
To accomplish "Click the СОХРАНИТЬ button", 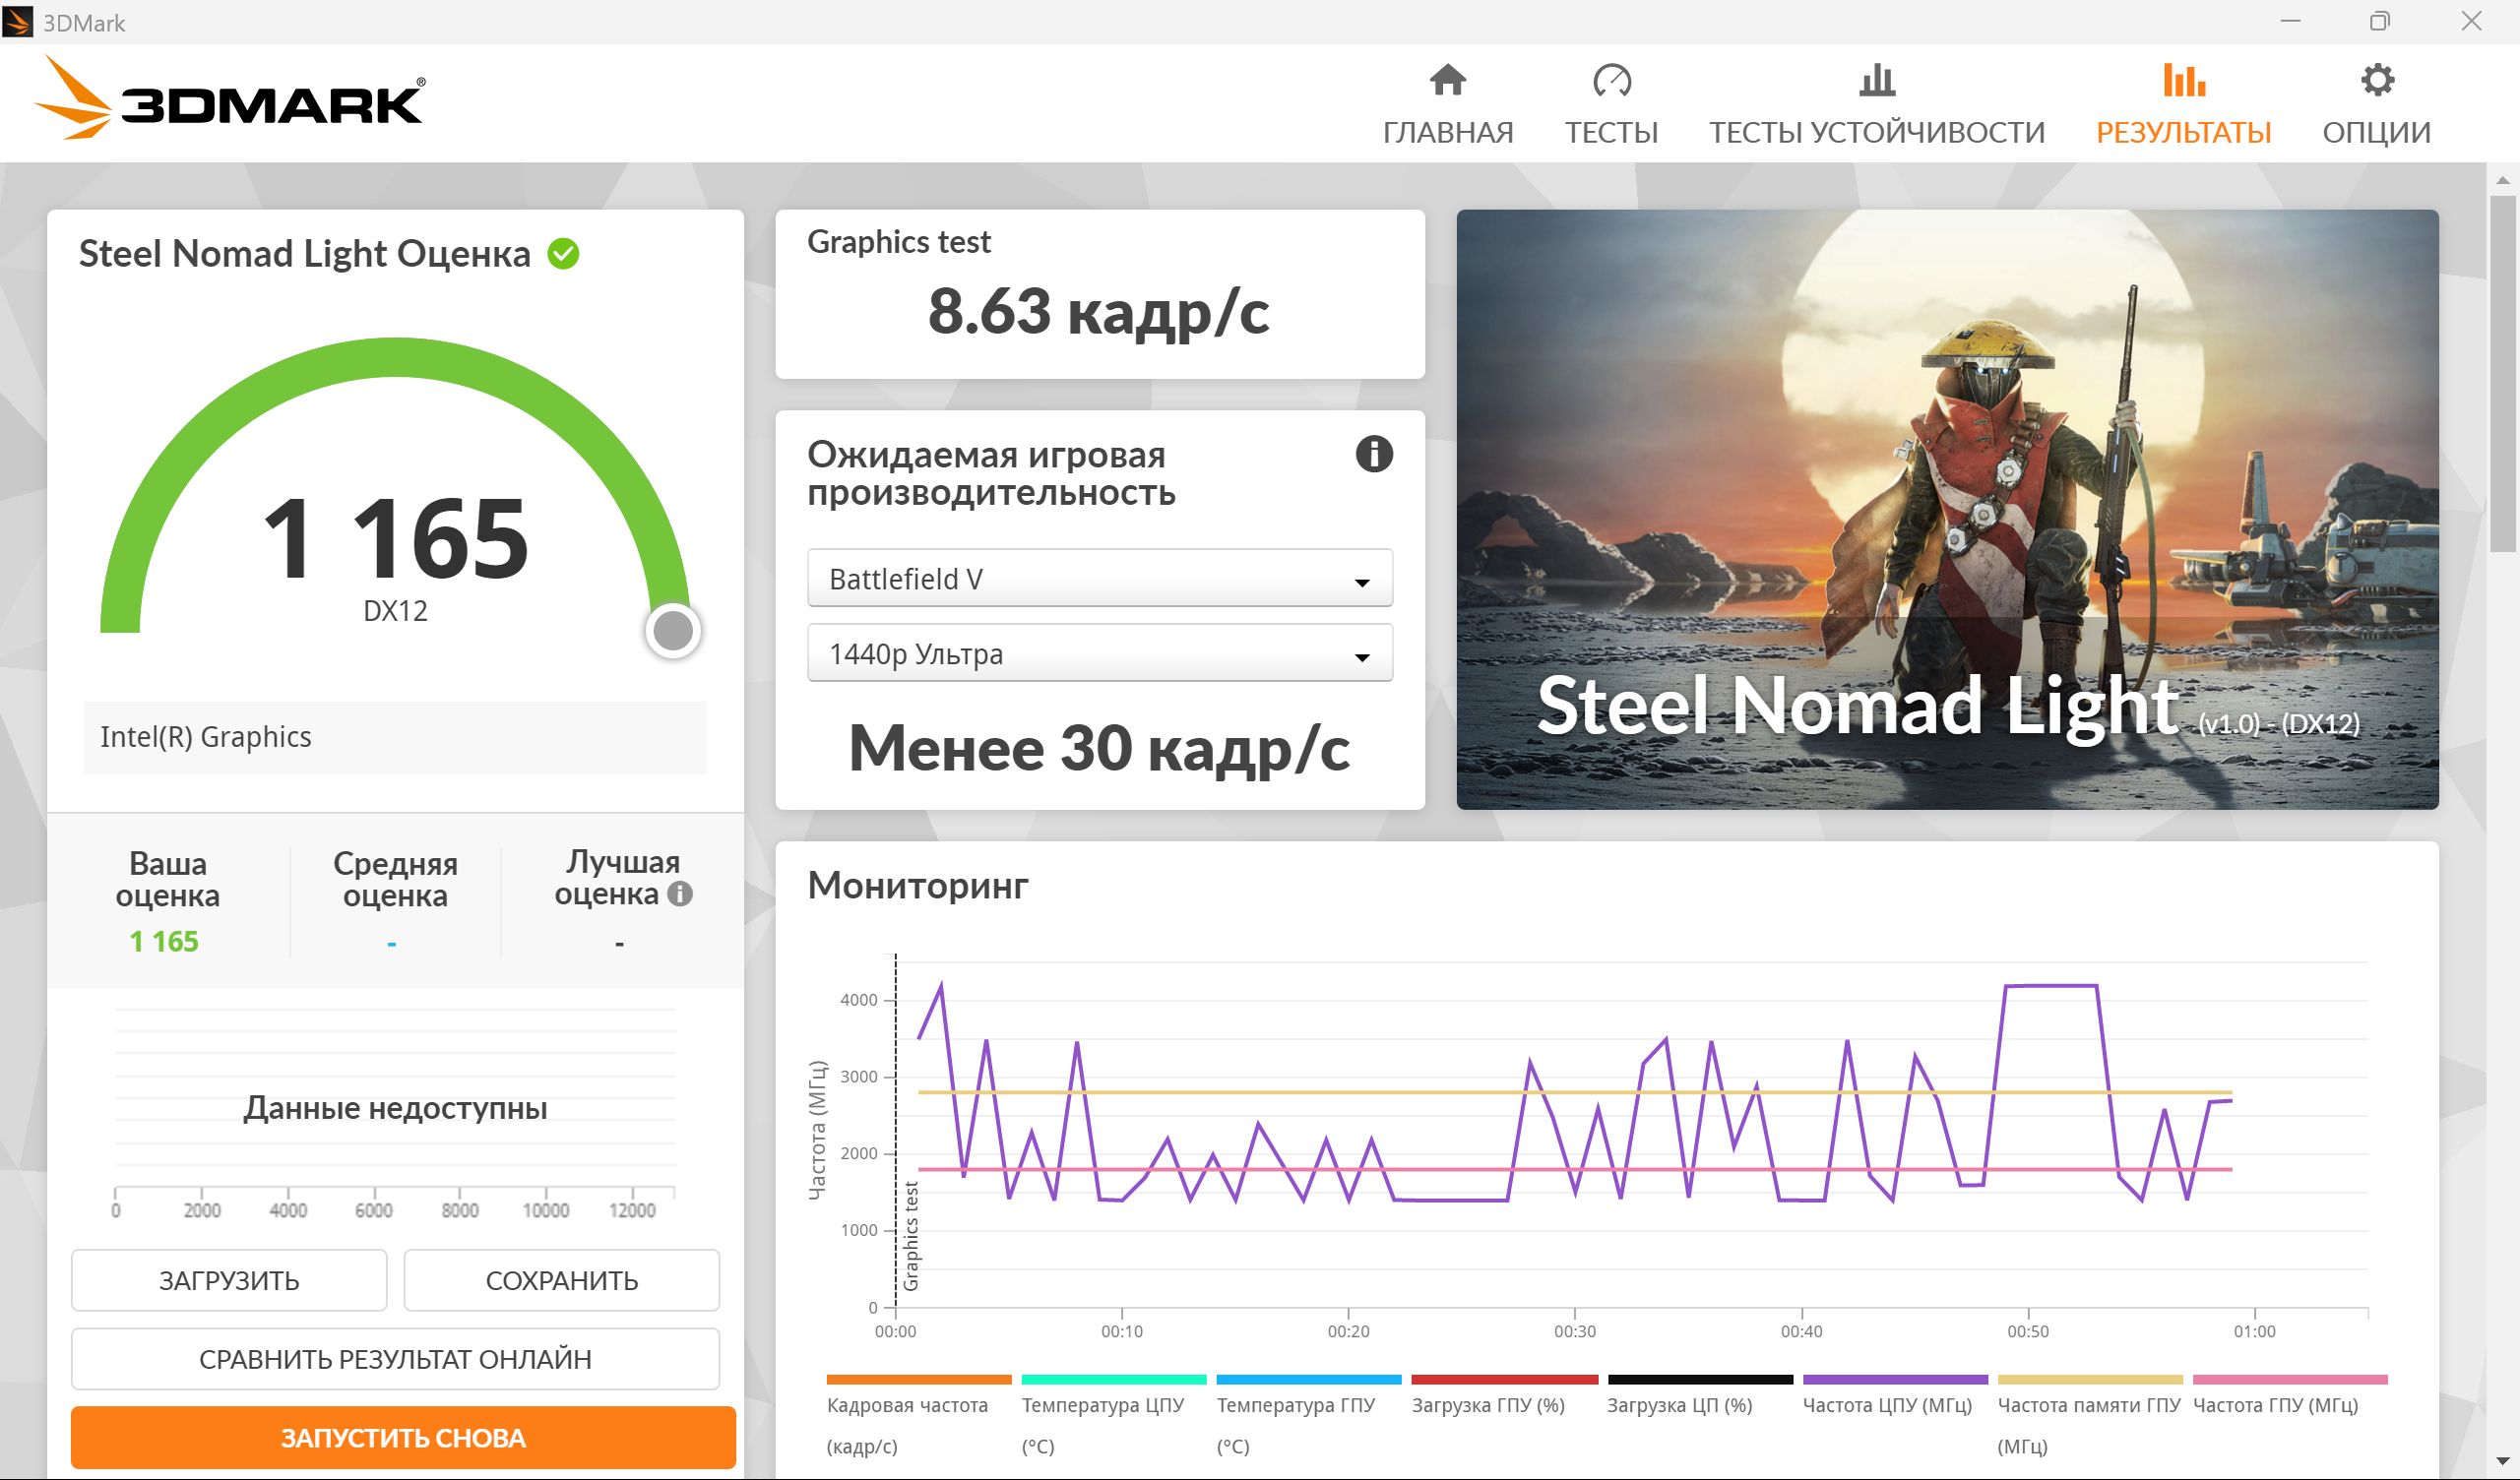I will click(x=561, y=1280).
